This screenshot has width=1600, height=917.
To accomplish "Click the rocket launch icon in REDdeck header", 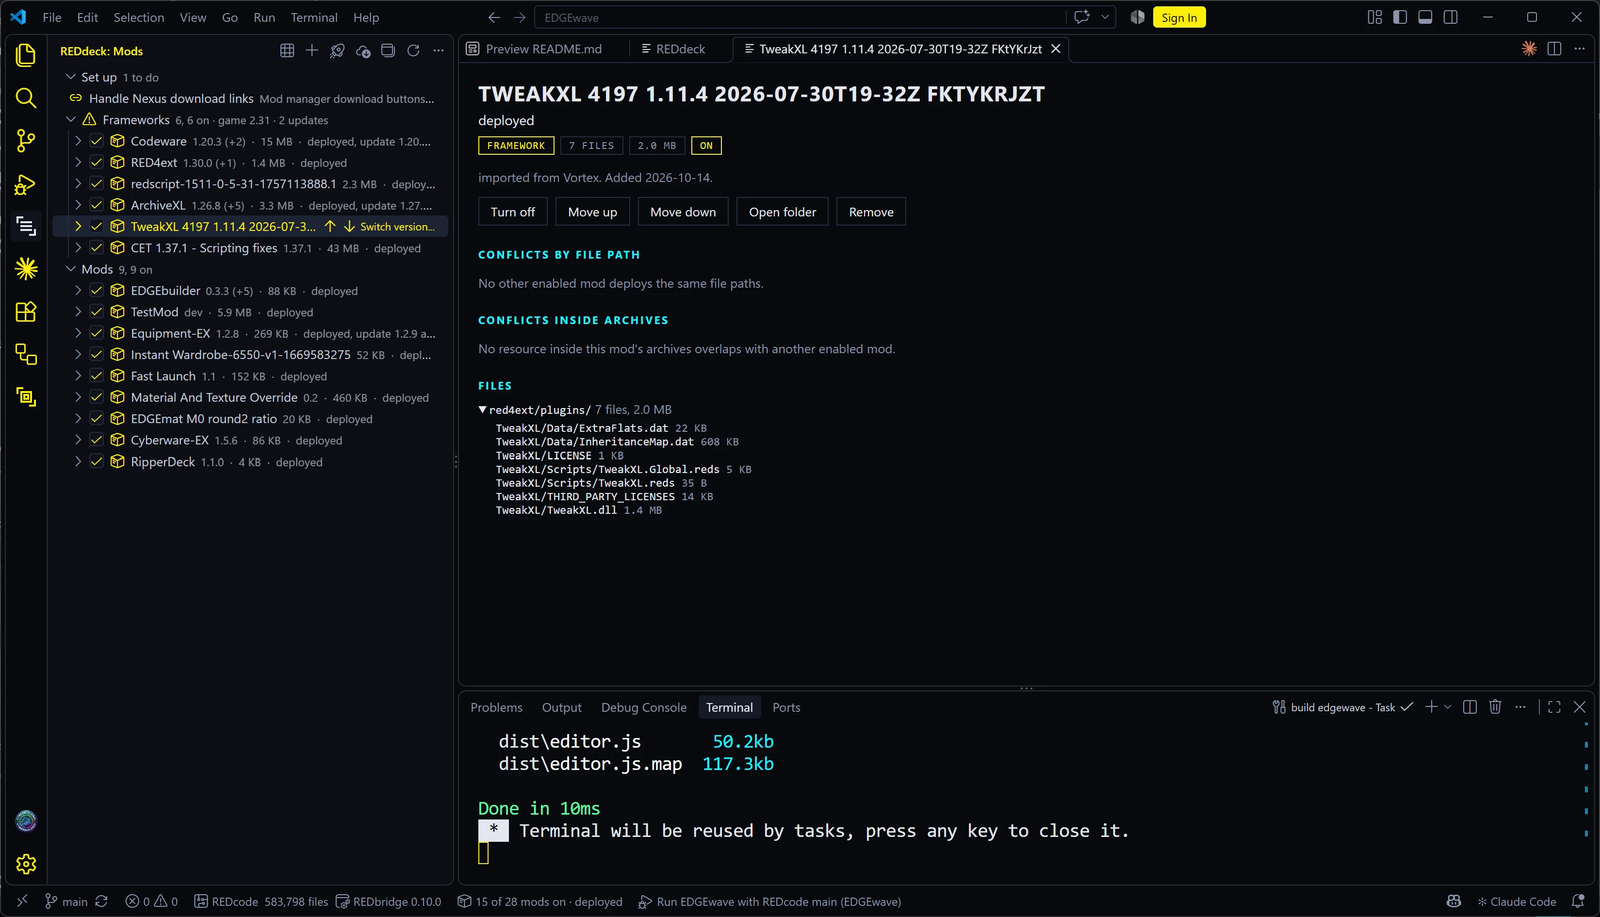I will click(x=337, y=50).
